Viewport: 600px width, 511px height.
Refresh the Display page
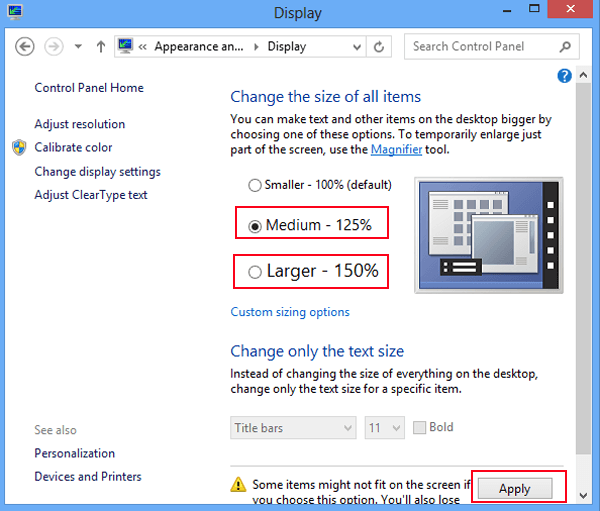(379, 47)
